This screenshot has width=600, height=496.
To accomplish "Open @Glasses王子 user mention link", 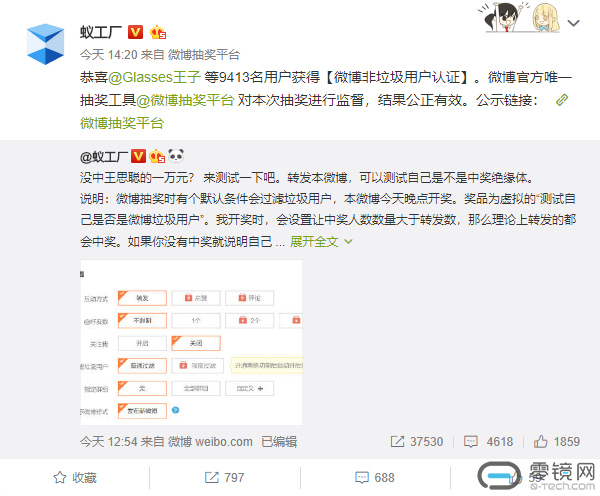I will click(154, 77).
